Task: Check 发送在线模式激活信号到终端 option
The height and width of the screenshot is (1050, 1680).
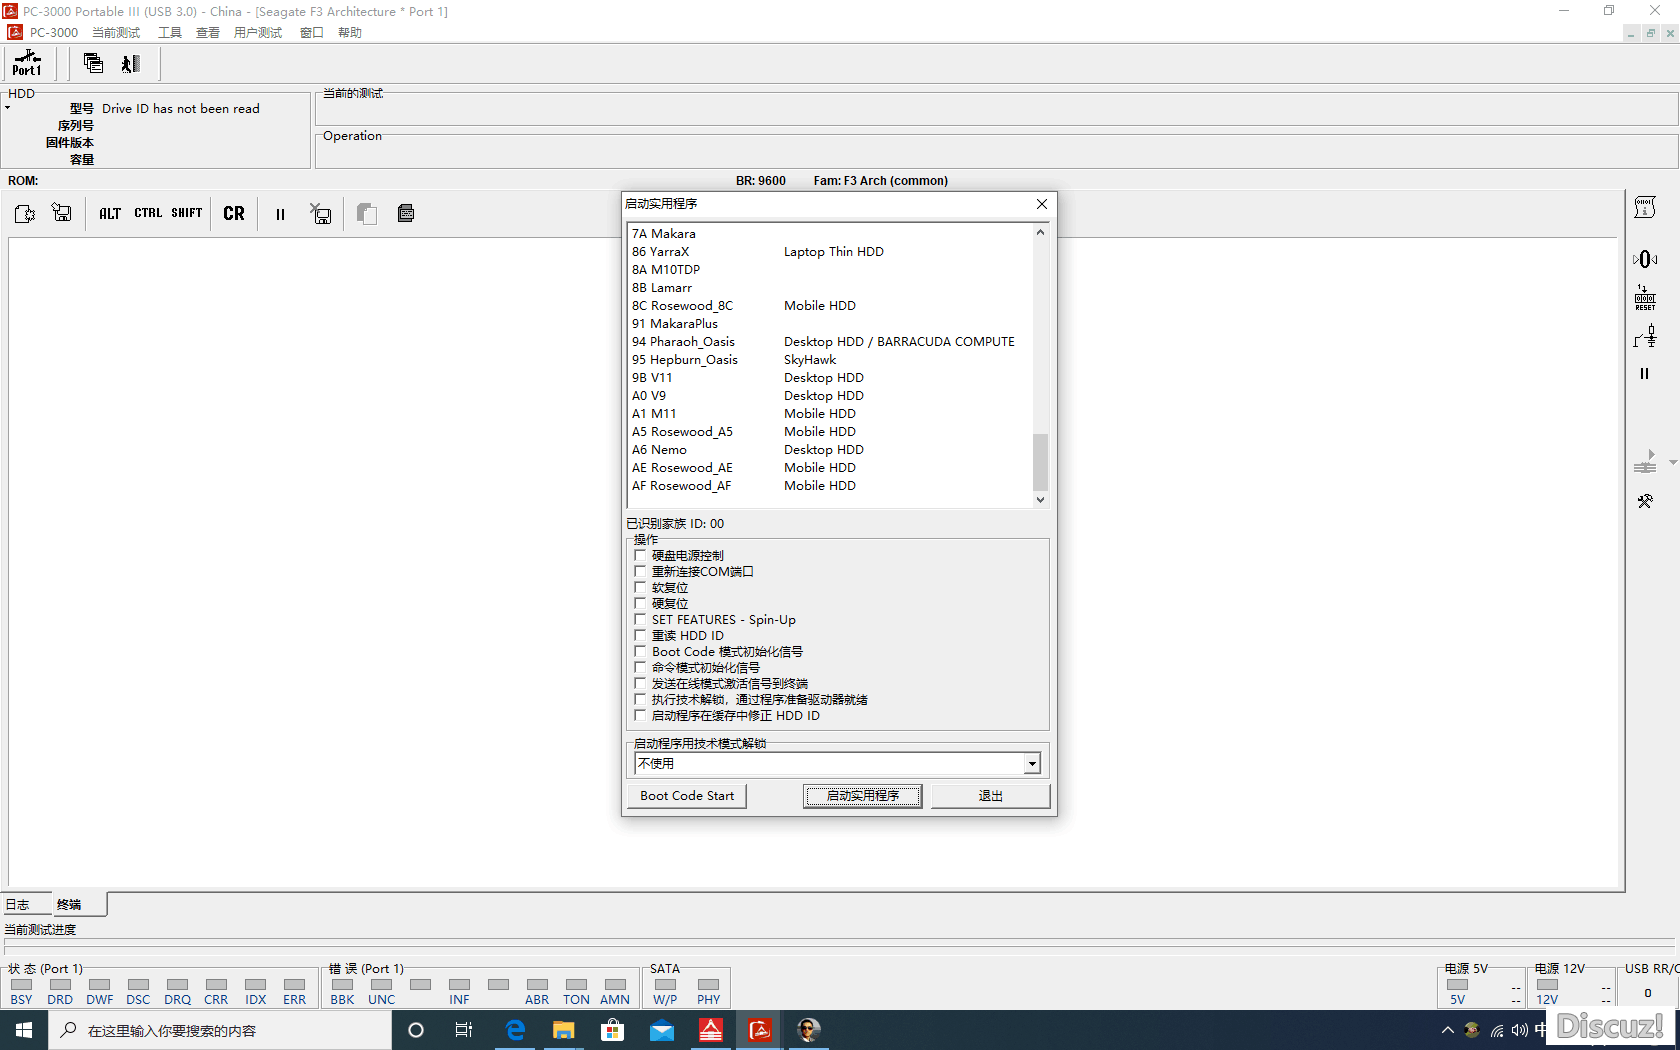Action: pyautogui.click(x=640, y=683)
